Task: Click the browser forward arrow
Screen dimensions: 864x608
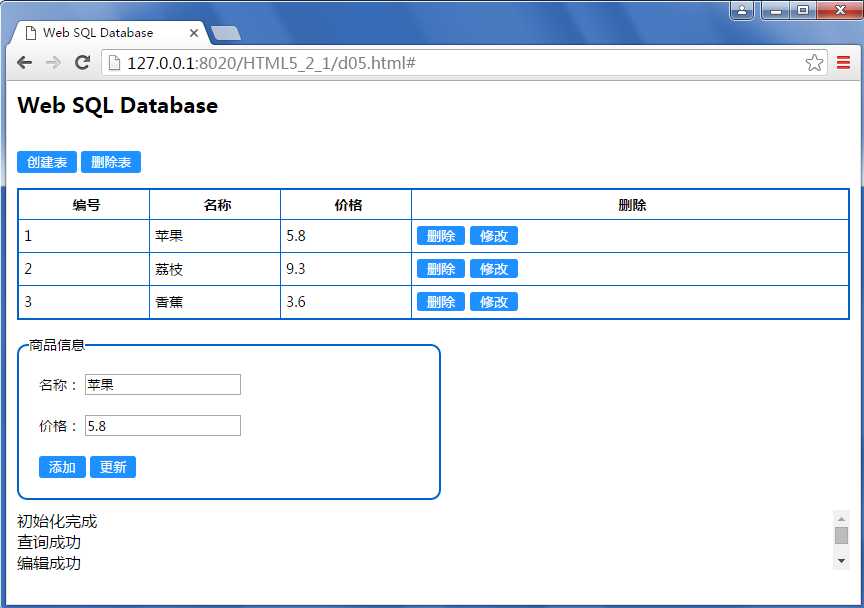Action: point(53,63)
